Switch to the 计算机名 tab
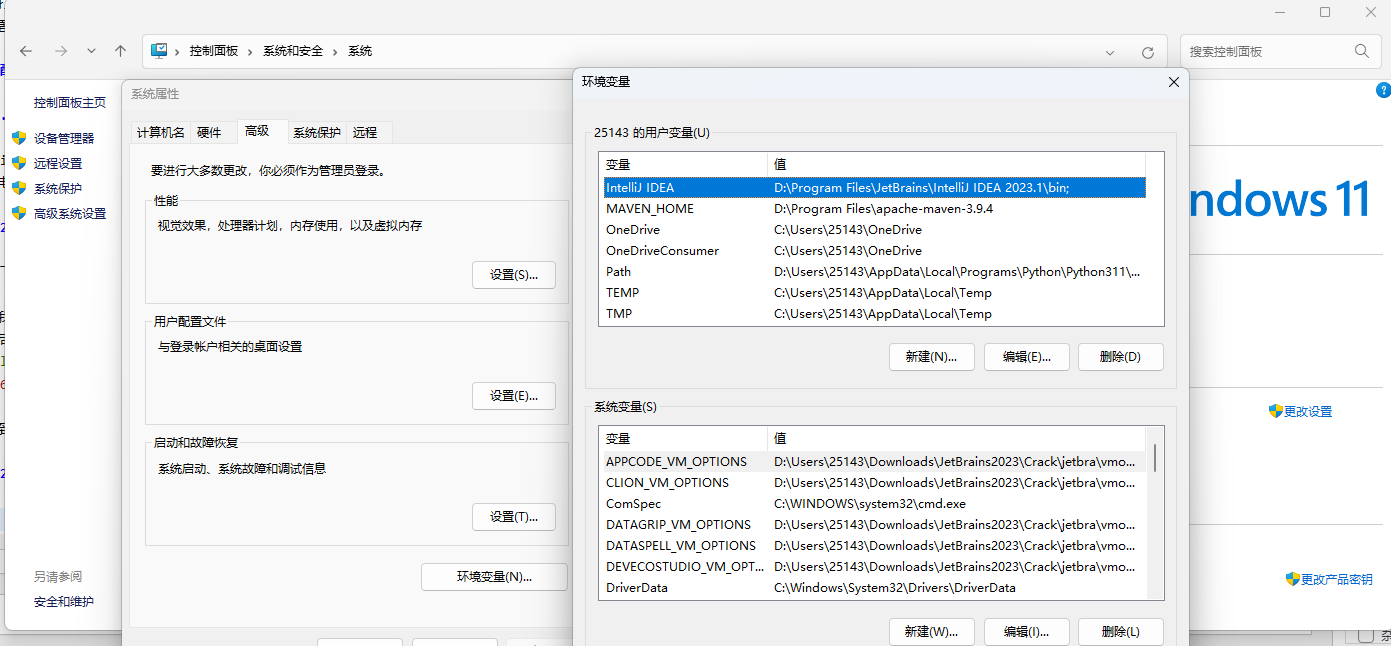 point(159,131)
